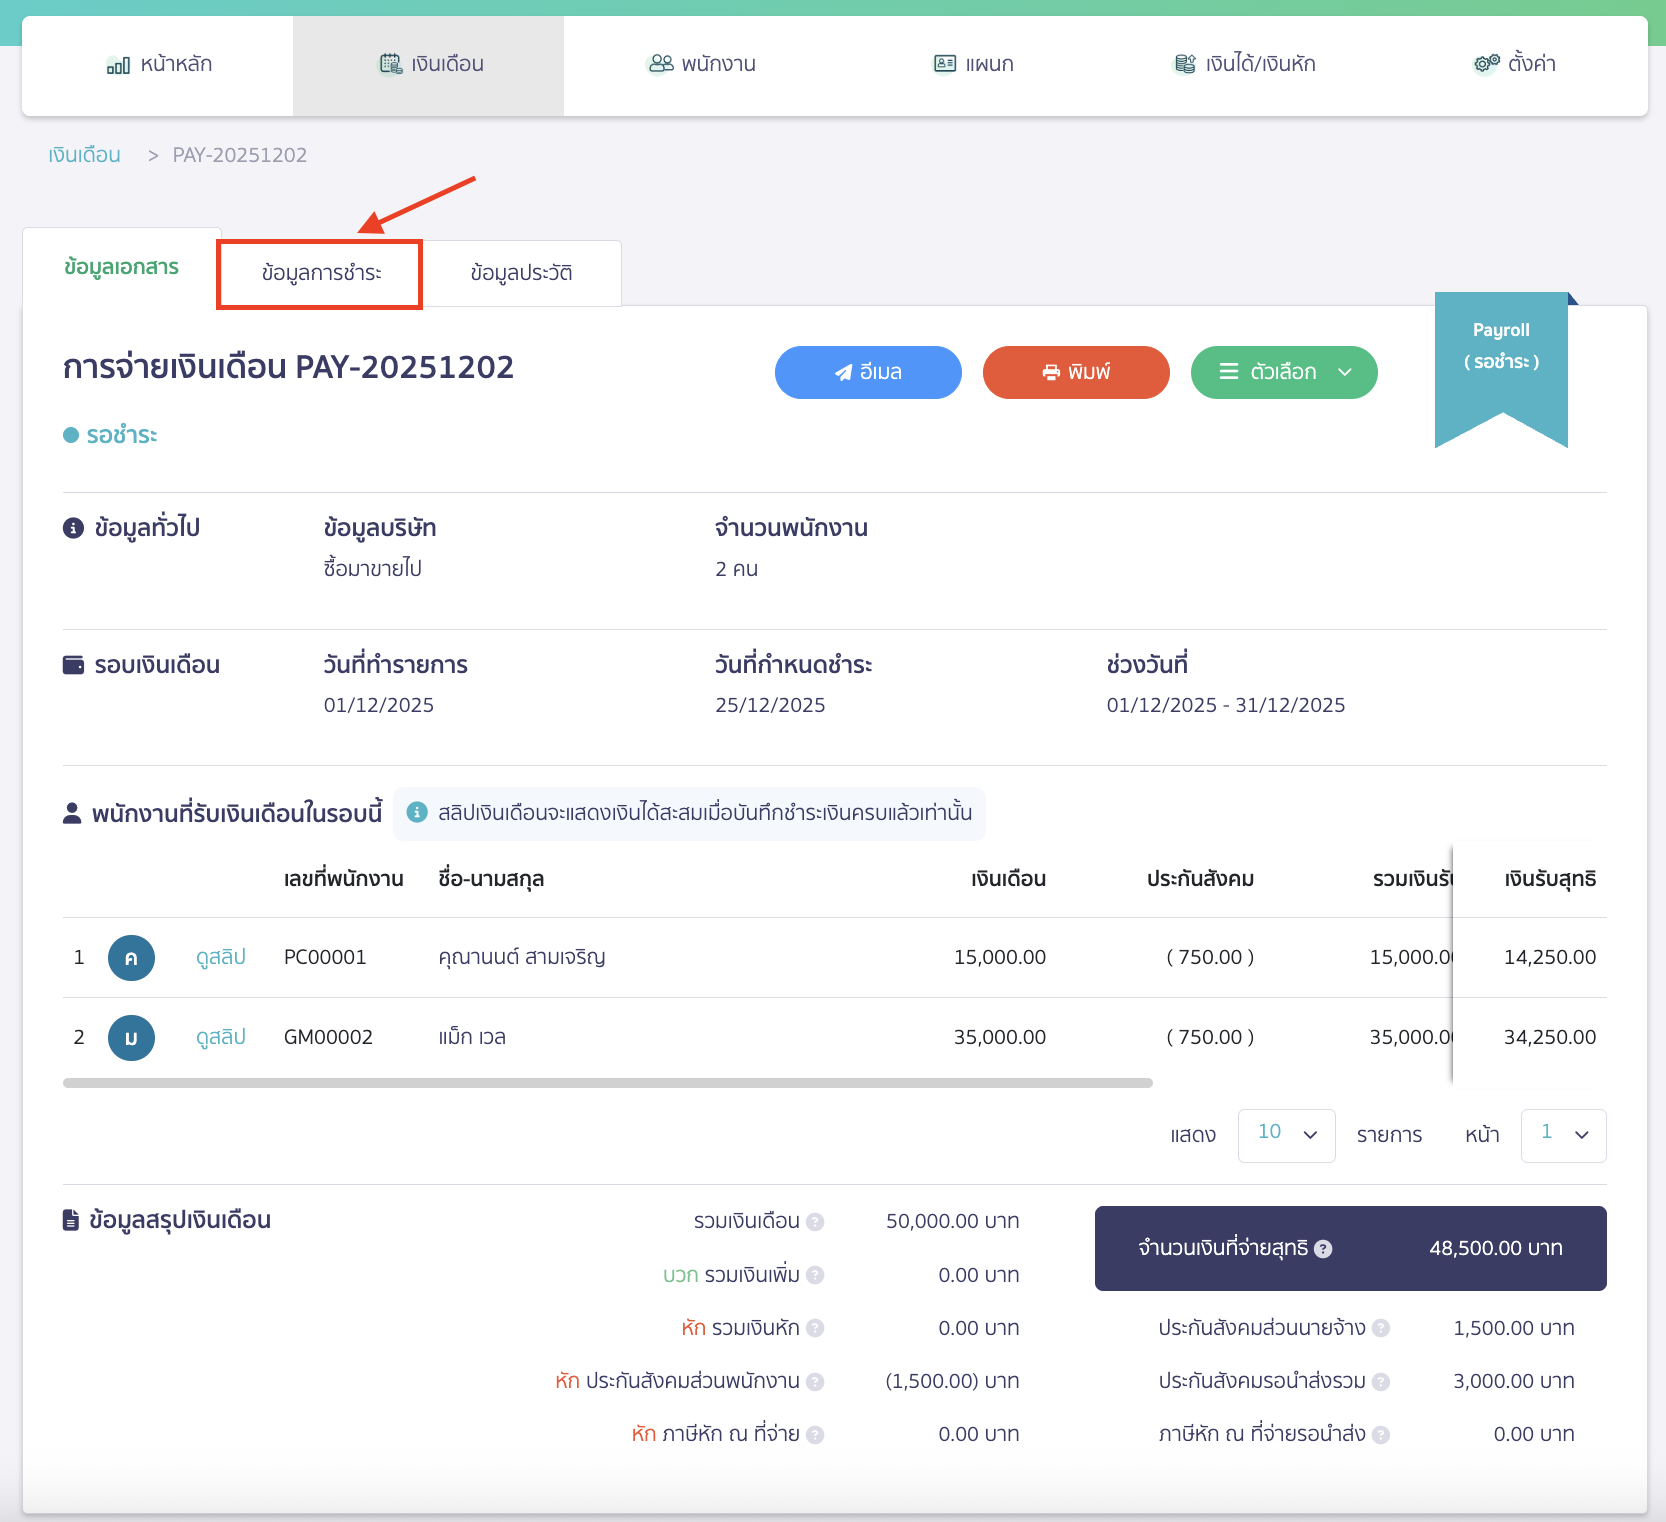1666x1522 pixels.
Task: View the payslip link for คุณานนต์ สามเจริญ
Action: 220,958
